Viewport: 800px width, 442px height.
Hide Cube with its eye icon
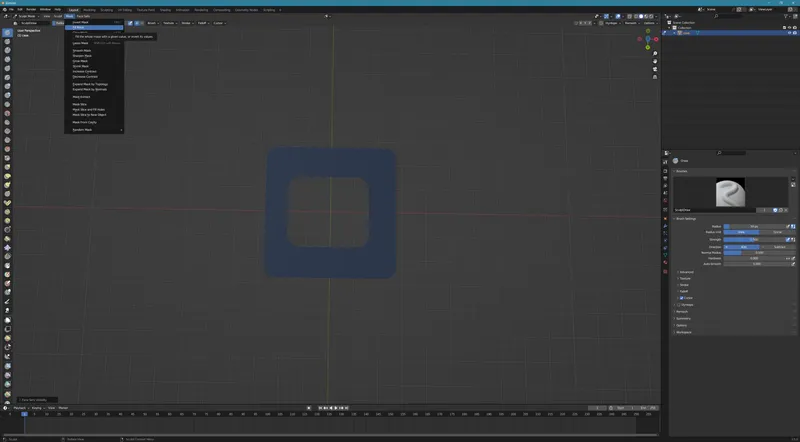[789, 33]
